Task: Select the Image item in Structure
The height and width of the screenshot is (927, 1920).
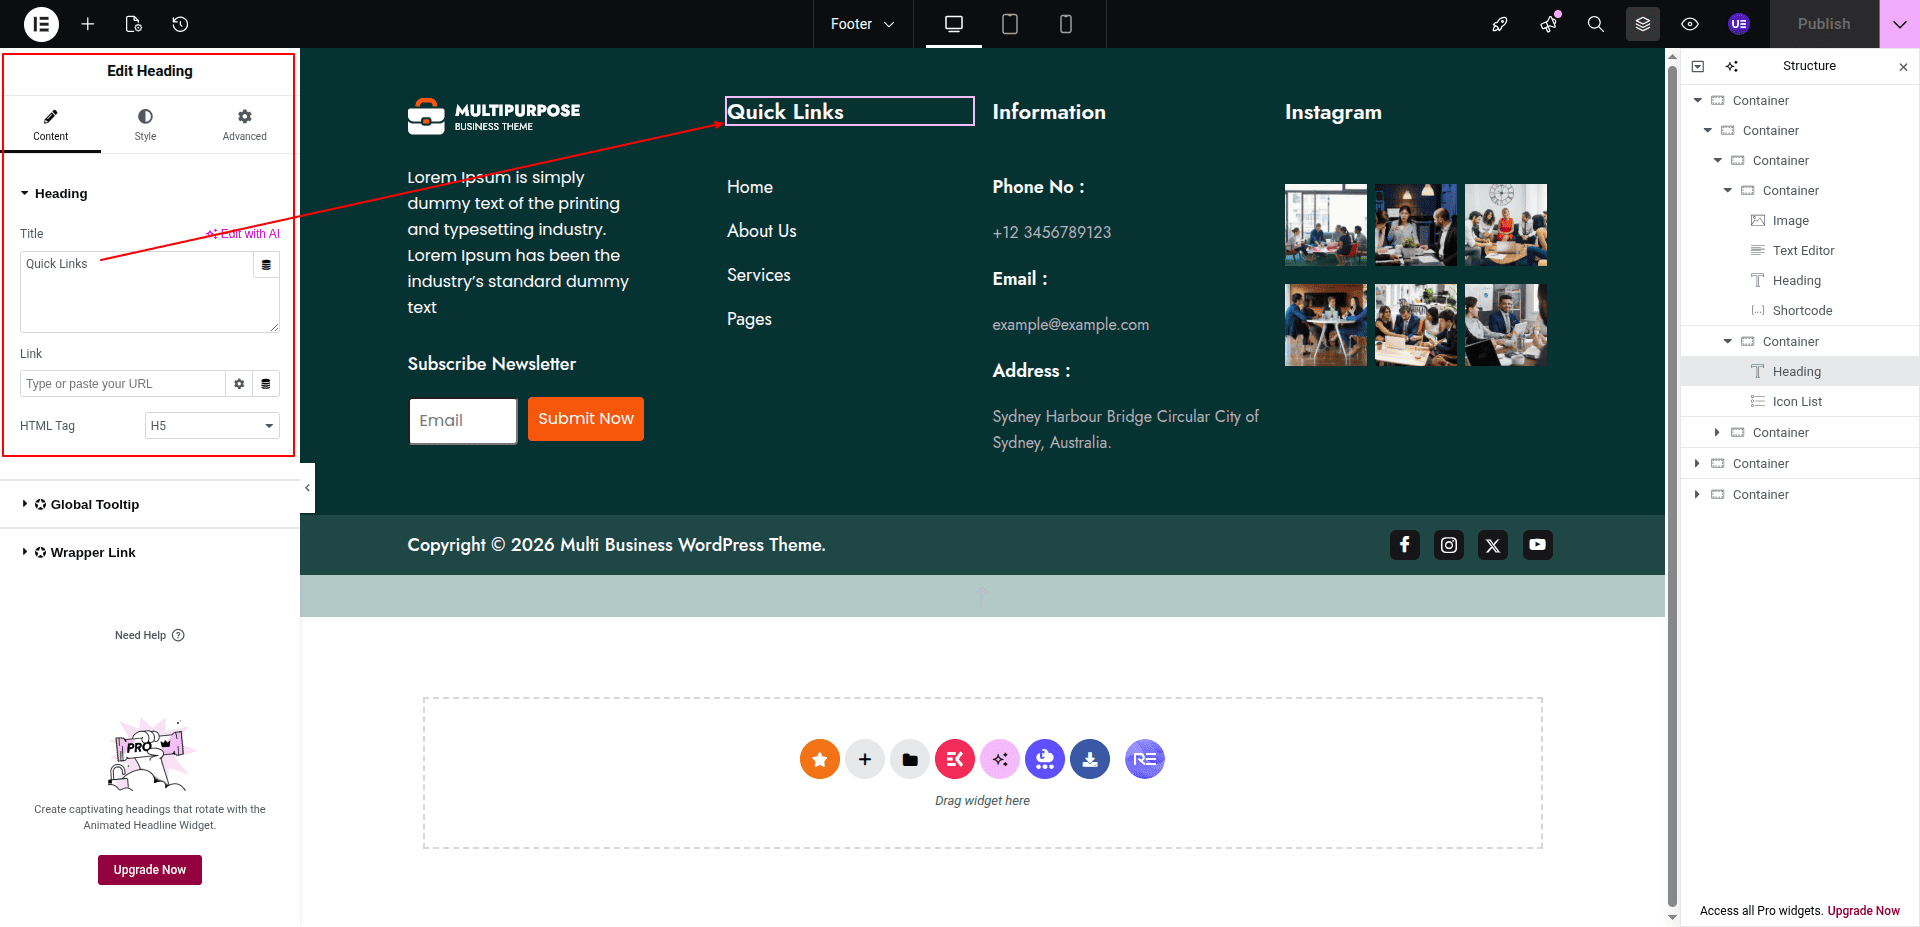Action: pos(1800,221)
